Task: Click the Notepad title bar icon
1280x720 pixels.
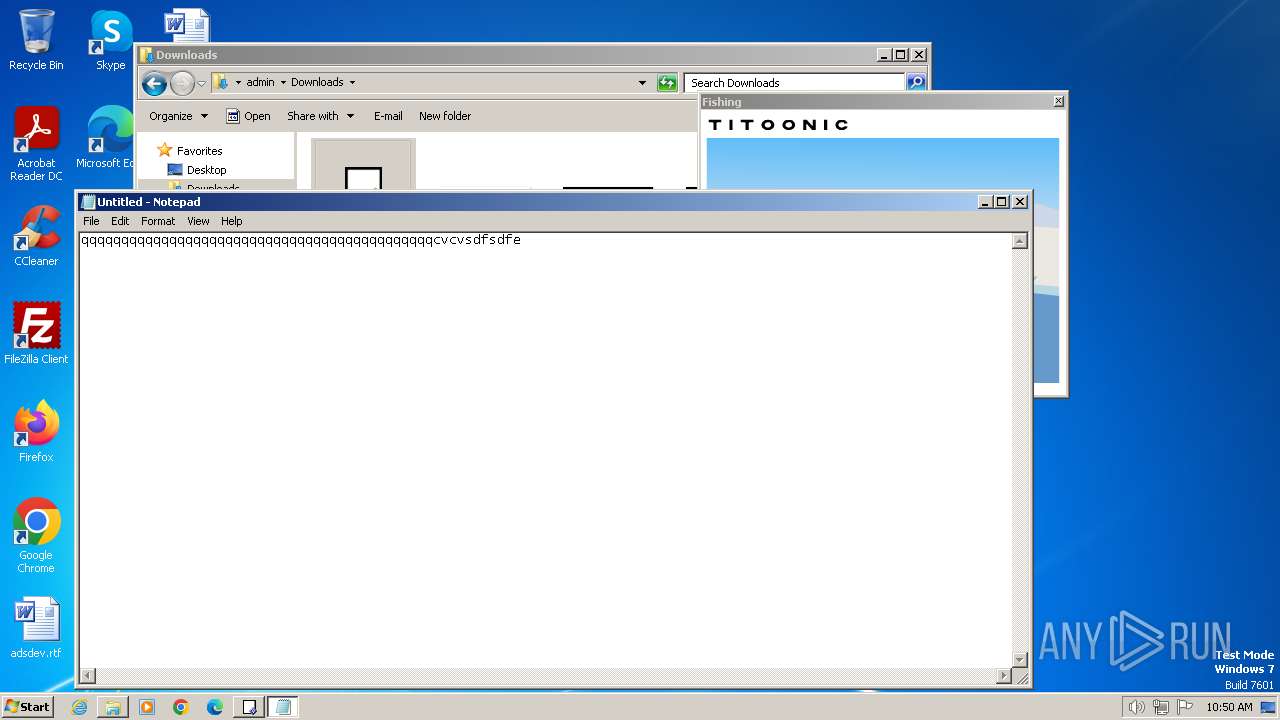Action: [88, 202]
